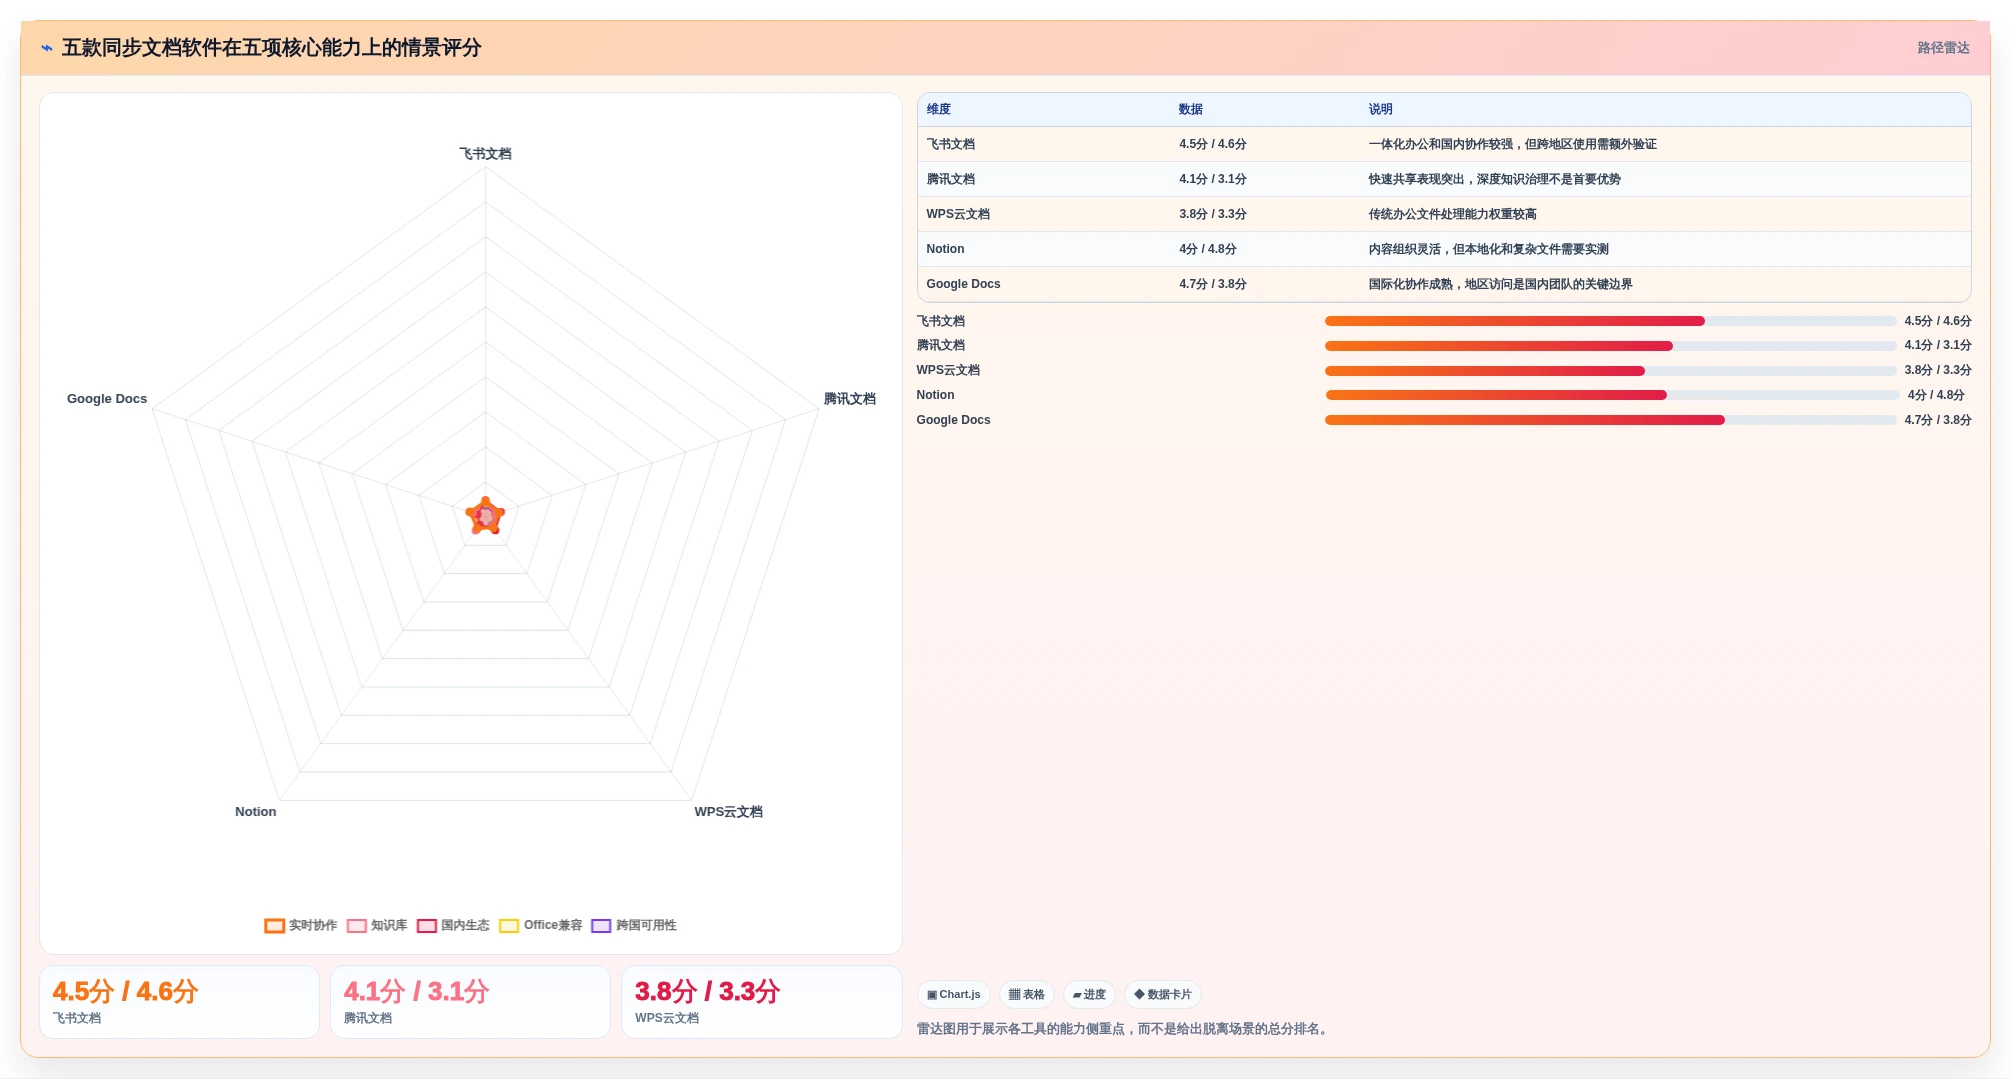
Task: Click the purple 跨国可用性 legend swatch
Action: point(601,925)
